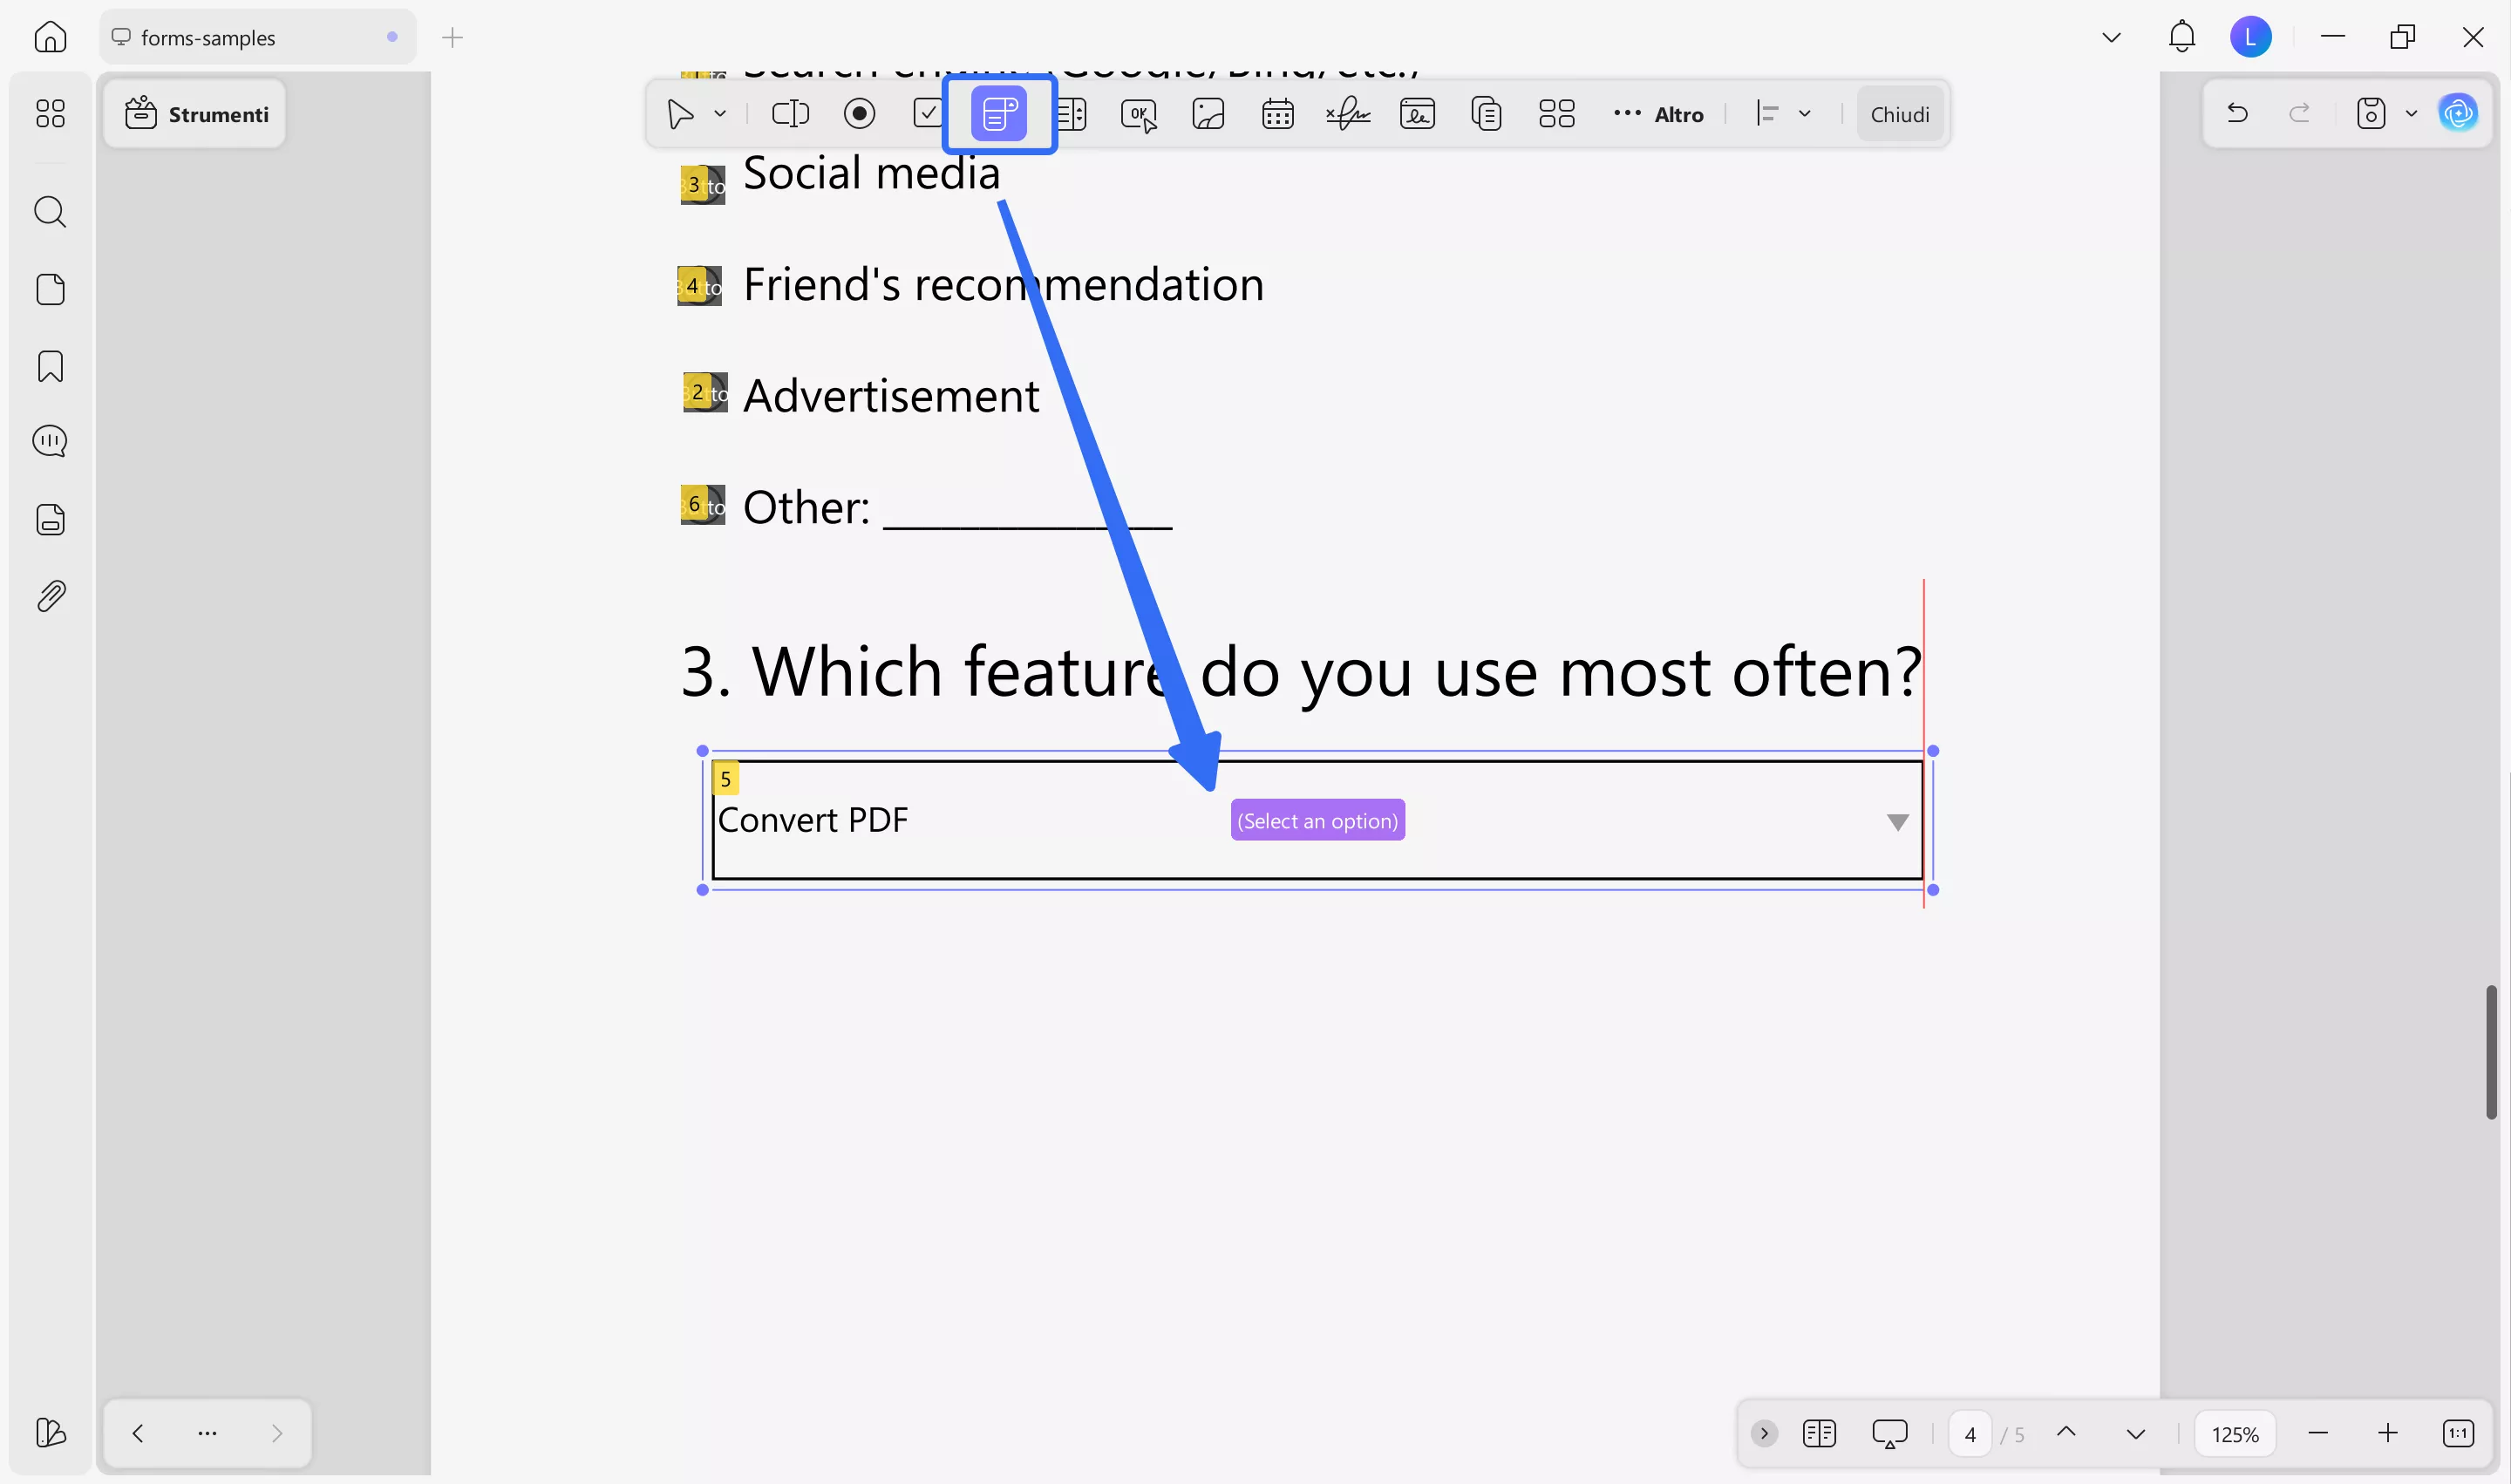Click the Strumenti button
The image size is (2511, 1484).
(195, 113)
